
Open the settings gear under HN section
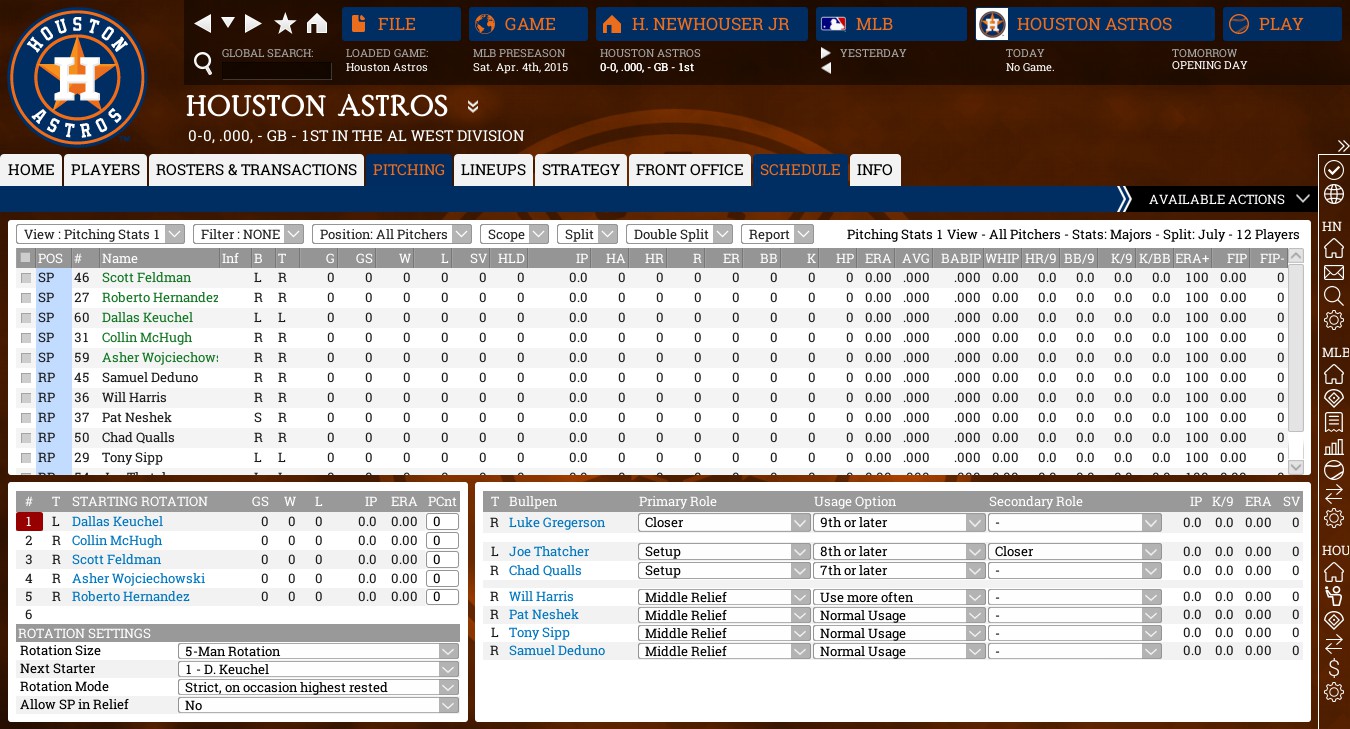coord(1333,320)
